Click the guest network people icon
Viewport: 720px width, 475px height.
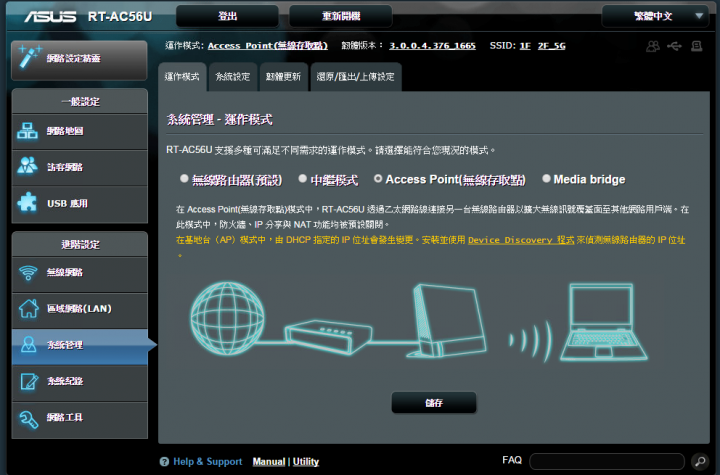point(28,166)
